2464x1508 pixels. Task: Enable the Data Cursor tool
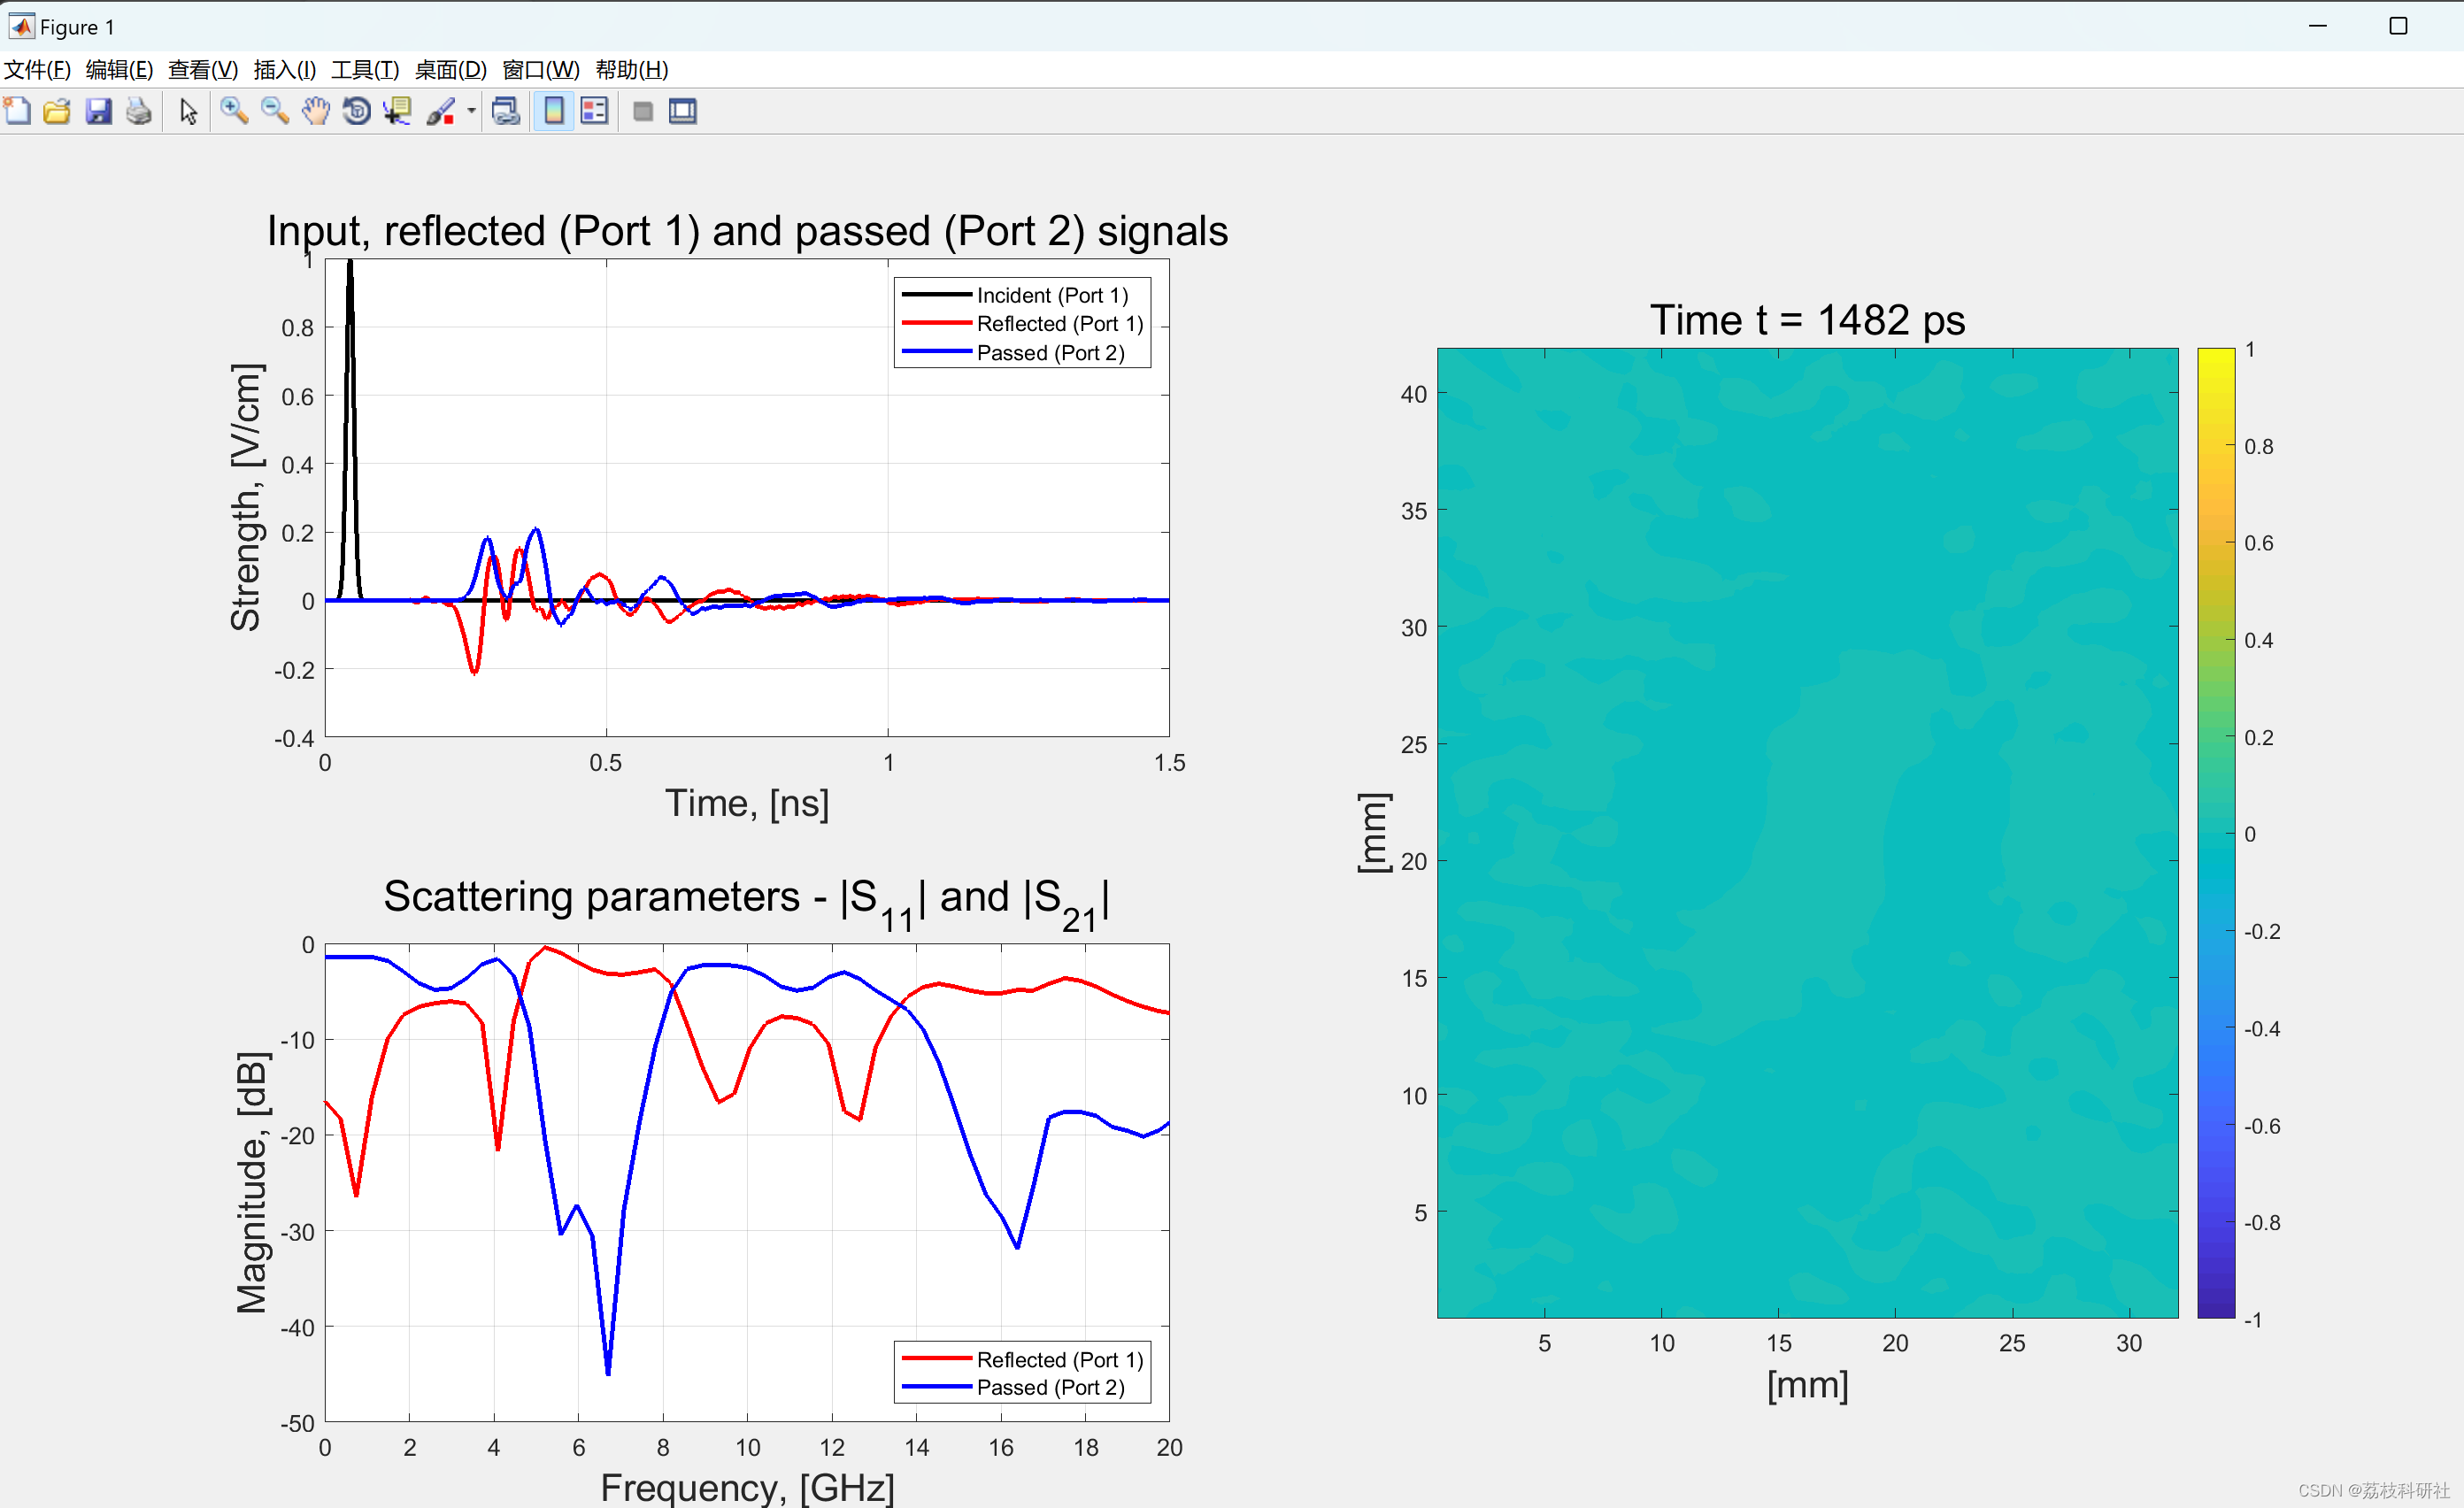tap(398, 111)
